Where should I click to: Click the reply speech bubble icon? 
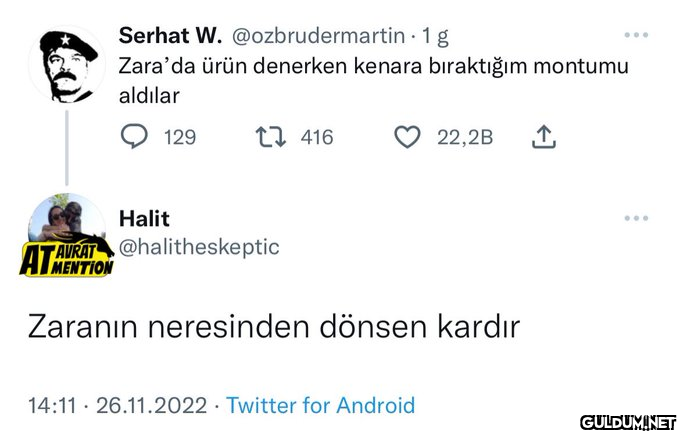point(134,137)
